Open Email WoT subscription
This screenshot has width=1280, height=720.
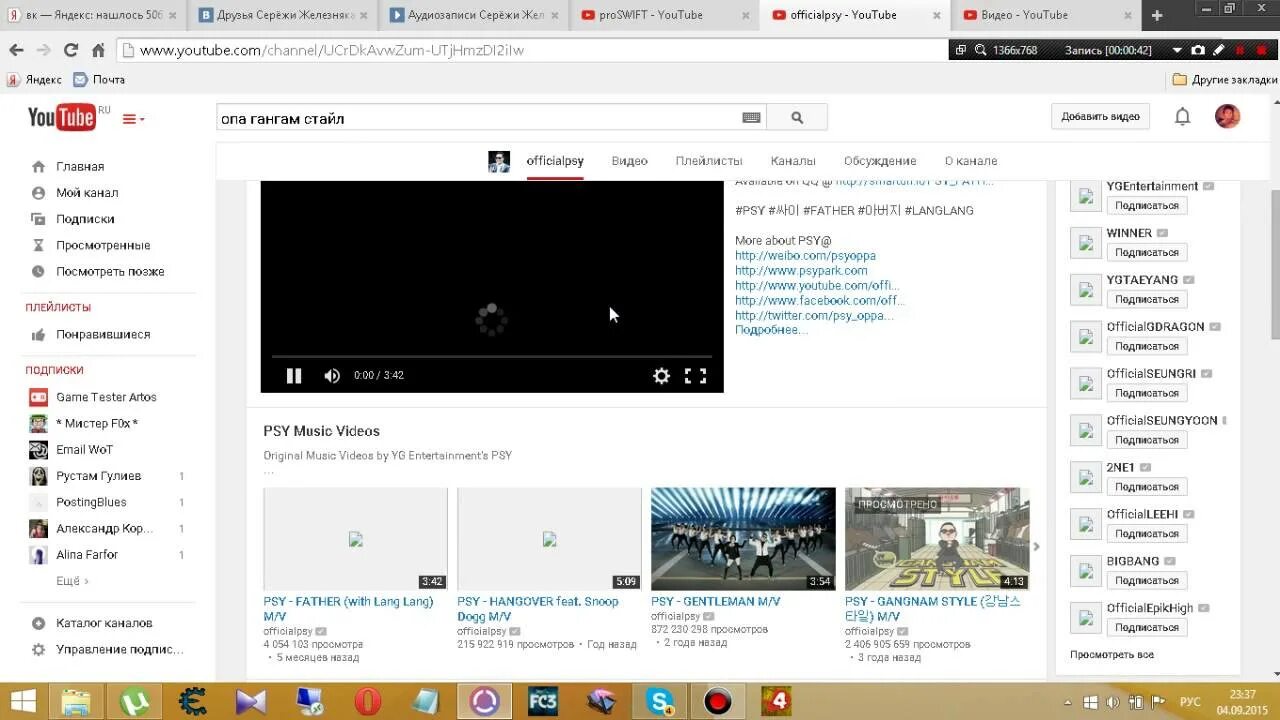(84, 450)
